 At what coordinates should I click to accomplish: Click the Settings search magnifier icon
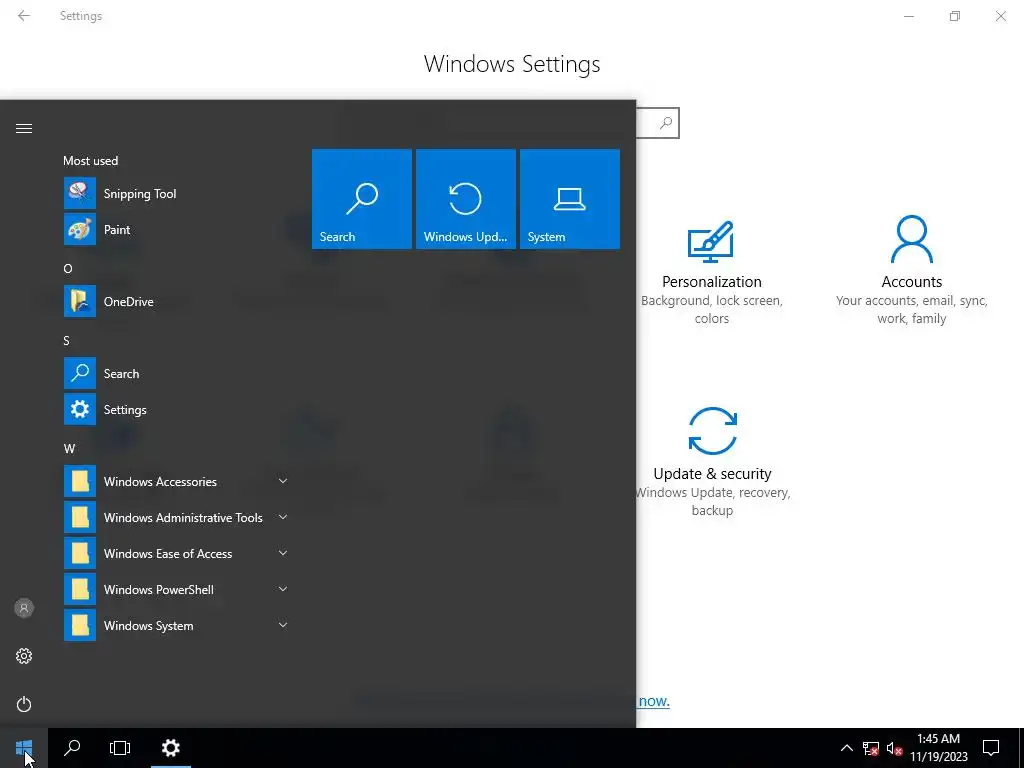click(666, 123)
